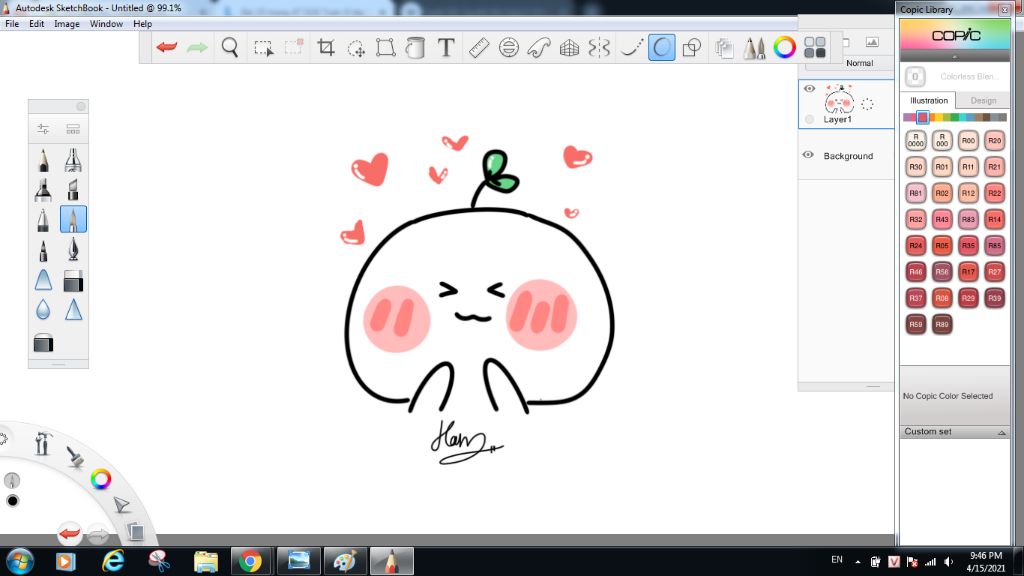Image resolution: width=1024 pixels, height=576 pixels.
Task: Click the add image layer button
Action: tap(872, 42)
